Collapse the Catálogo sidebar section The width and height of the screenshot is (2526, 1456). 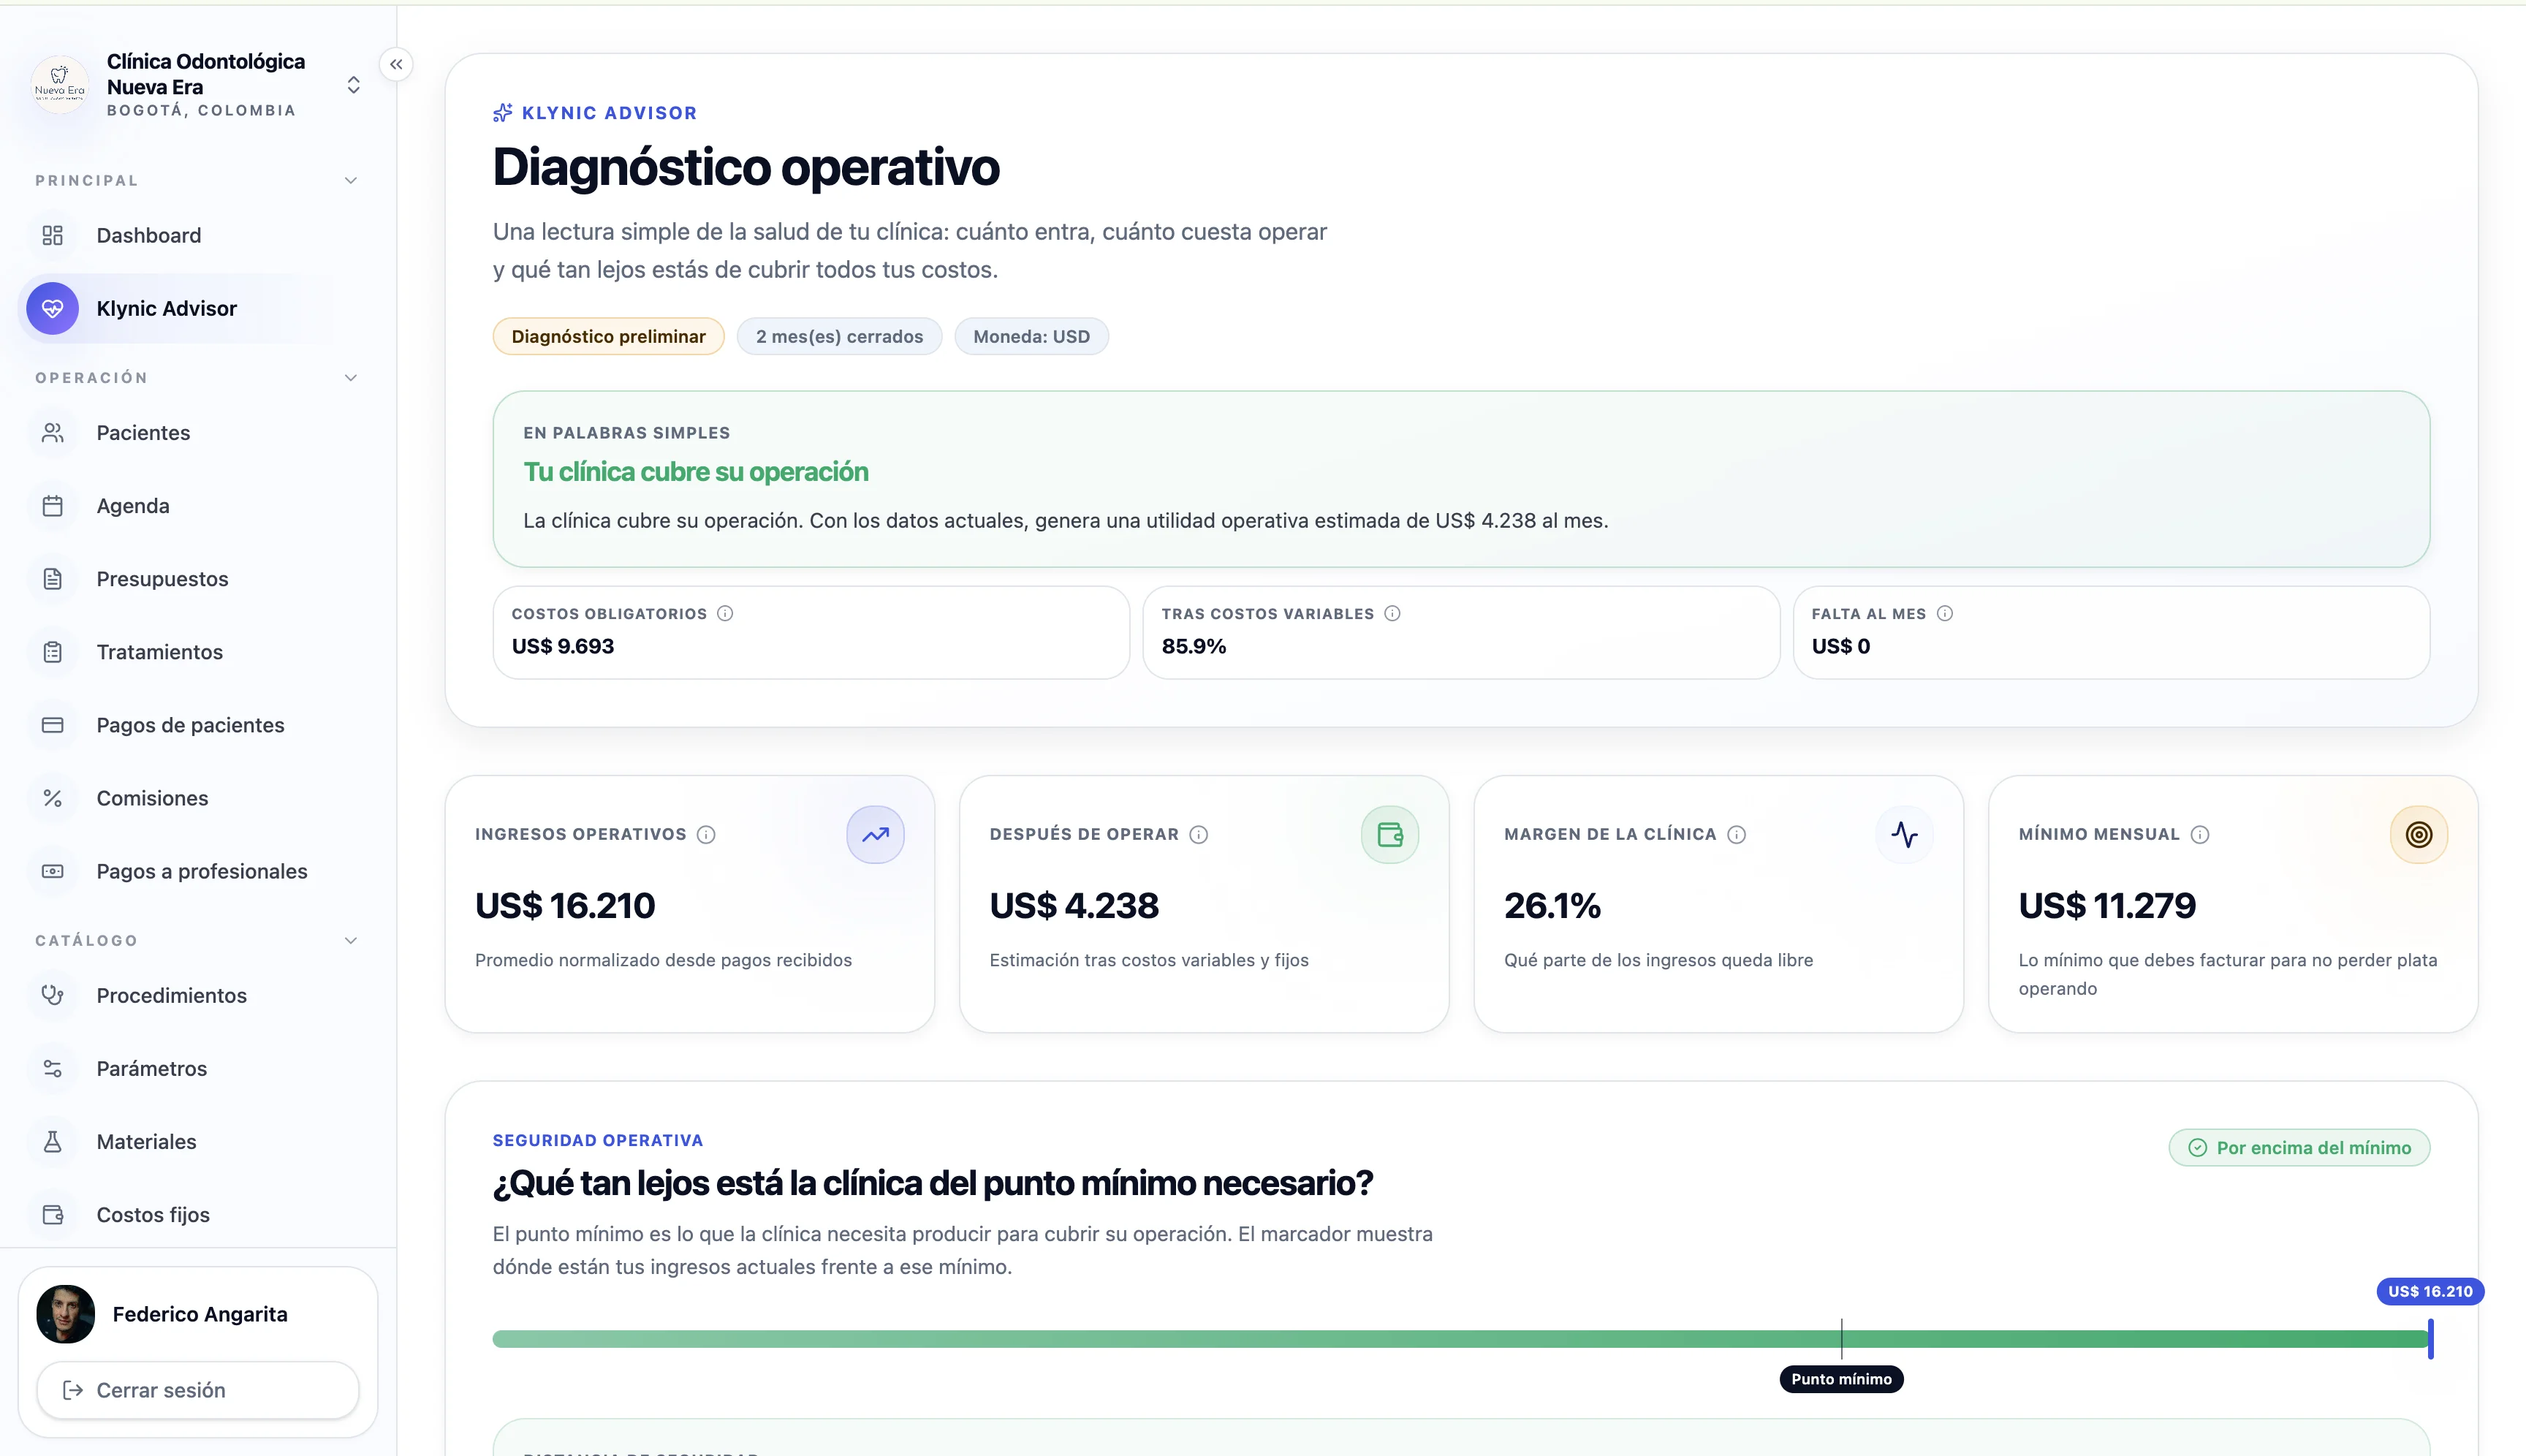pos(351,940)
